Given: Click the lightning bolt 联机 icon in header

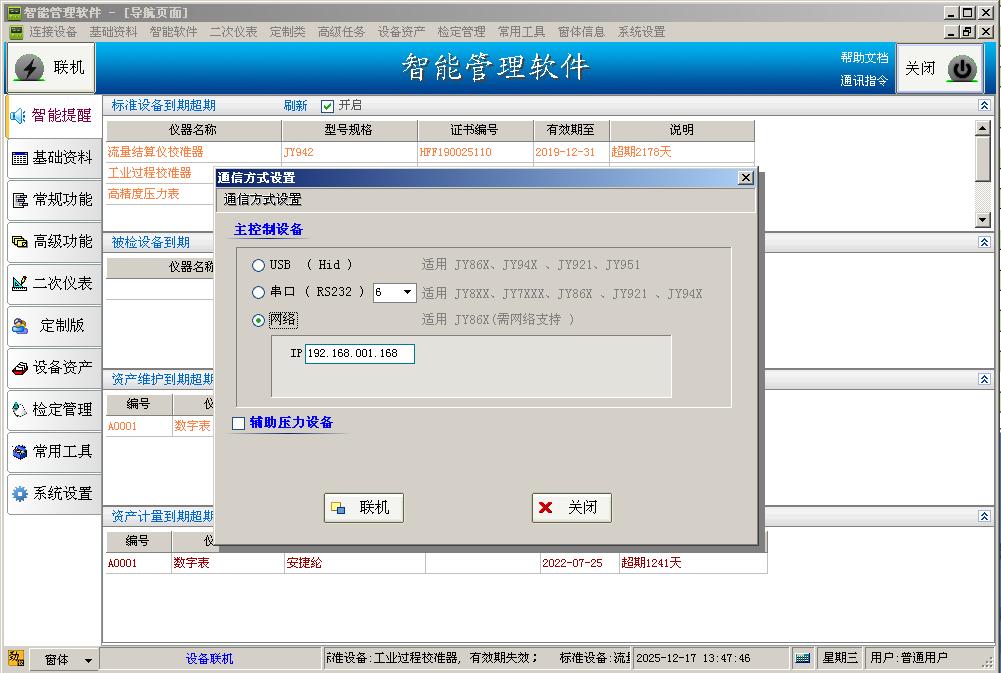Looking at the screenshot, I should pyautogui.click(x=30, y=68).
